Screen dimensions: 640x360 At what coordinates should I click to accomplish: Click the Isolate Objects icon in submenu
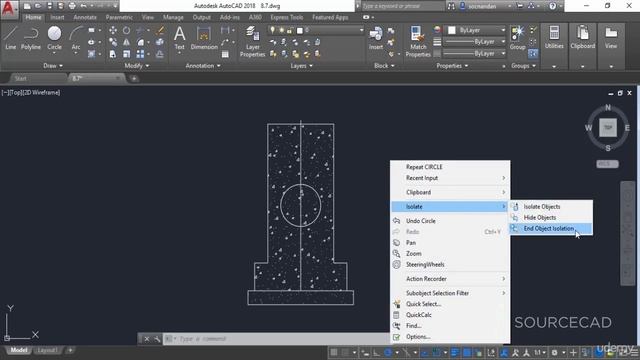tap(515, 207)
